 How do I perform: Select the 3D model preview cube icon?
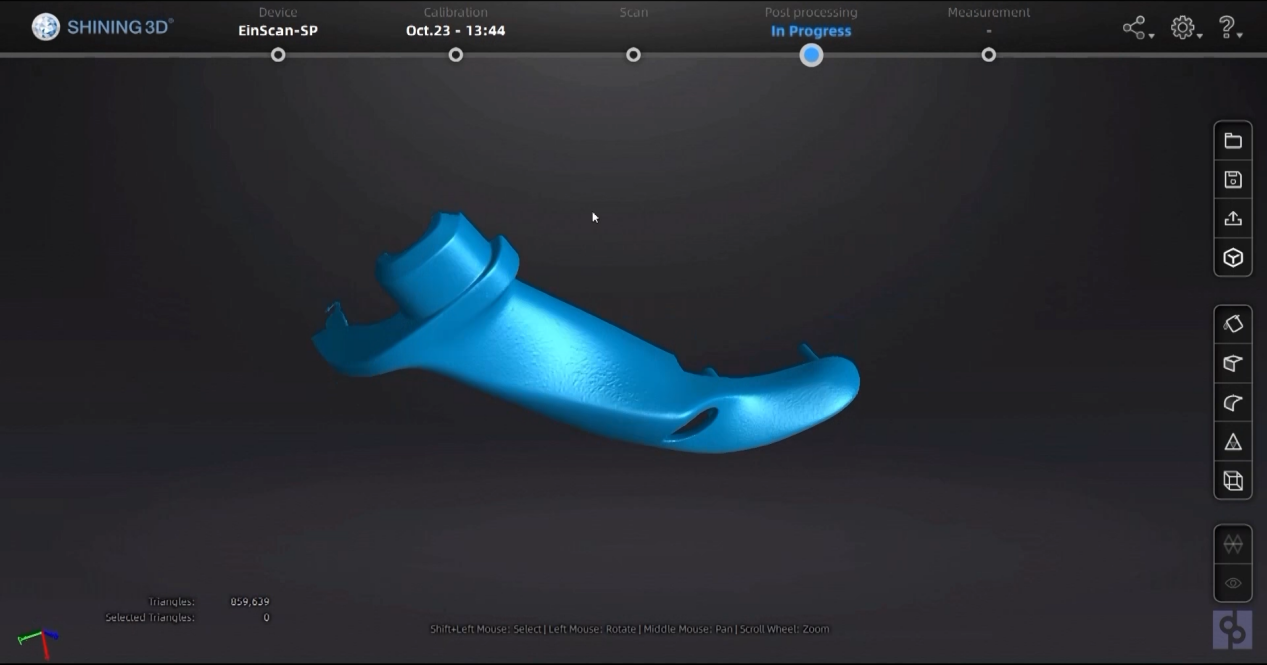point(1232,257)
